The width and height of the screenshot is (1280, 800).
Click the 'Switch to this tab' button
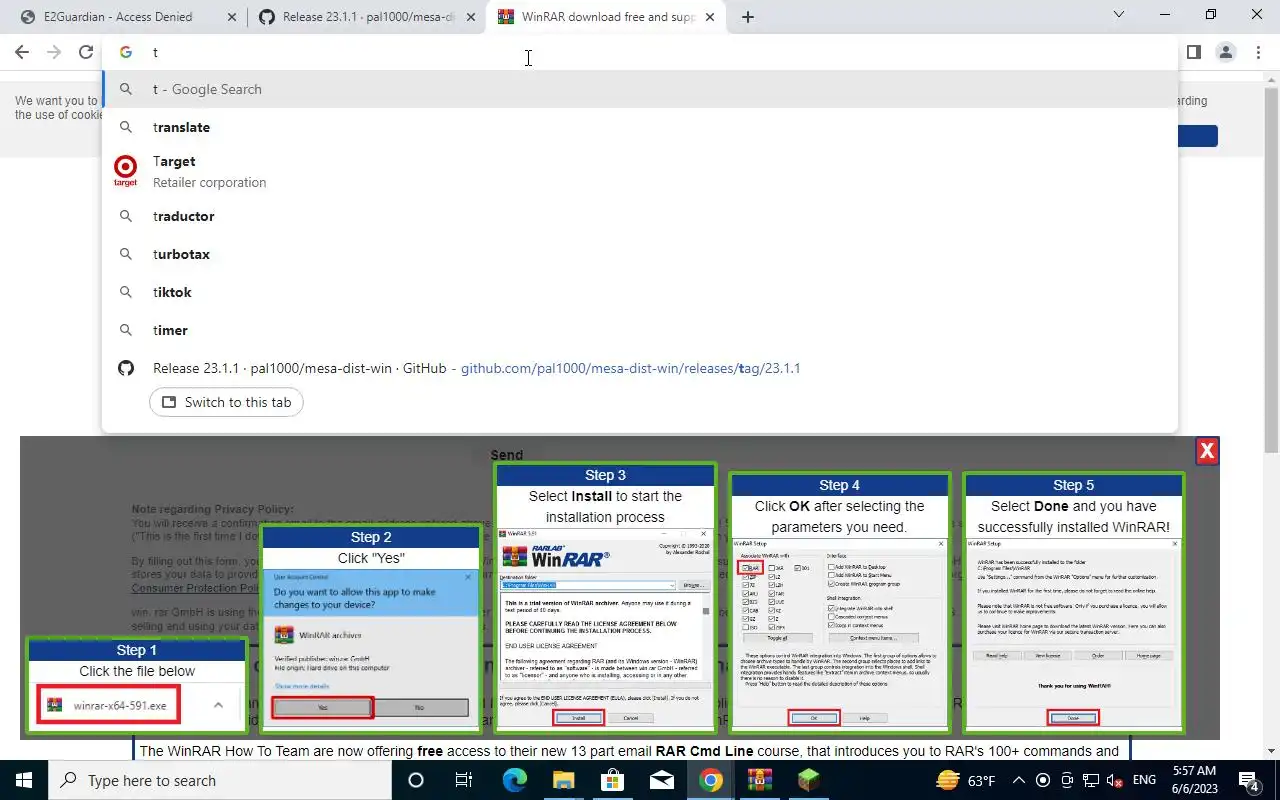227,402
